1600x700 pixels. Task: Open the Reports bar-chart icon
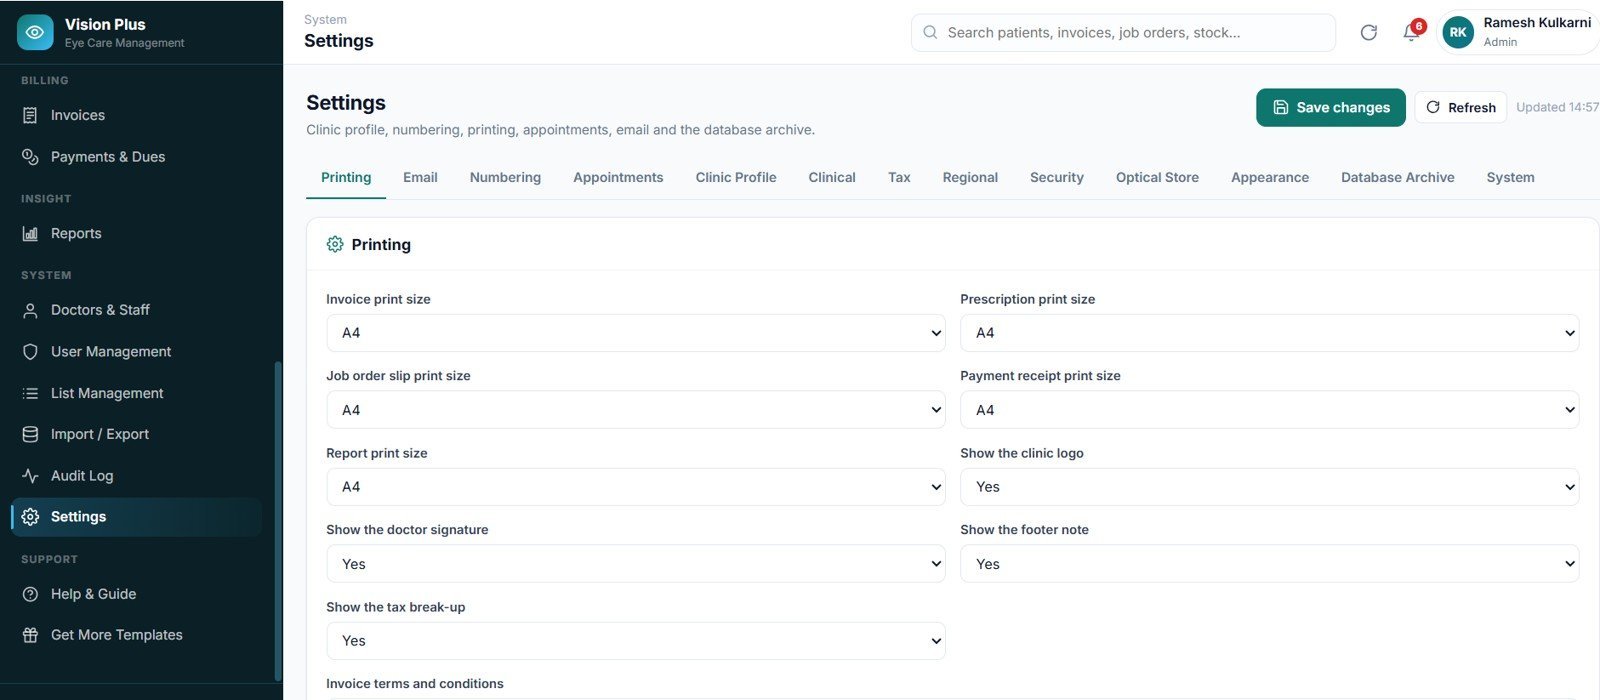(x=30, y=234)
